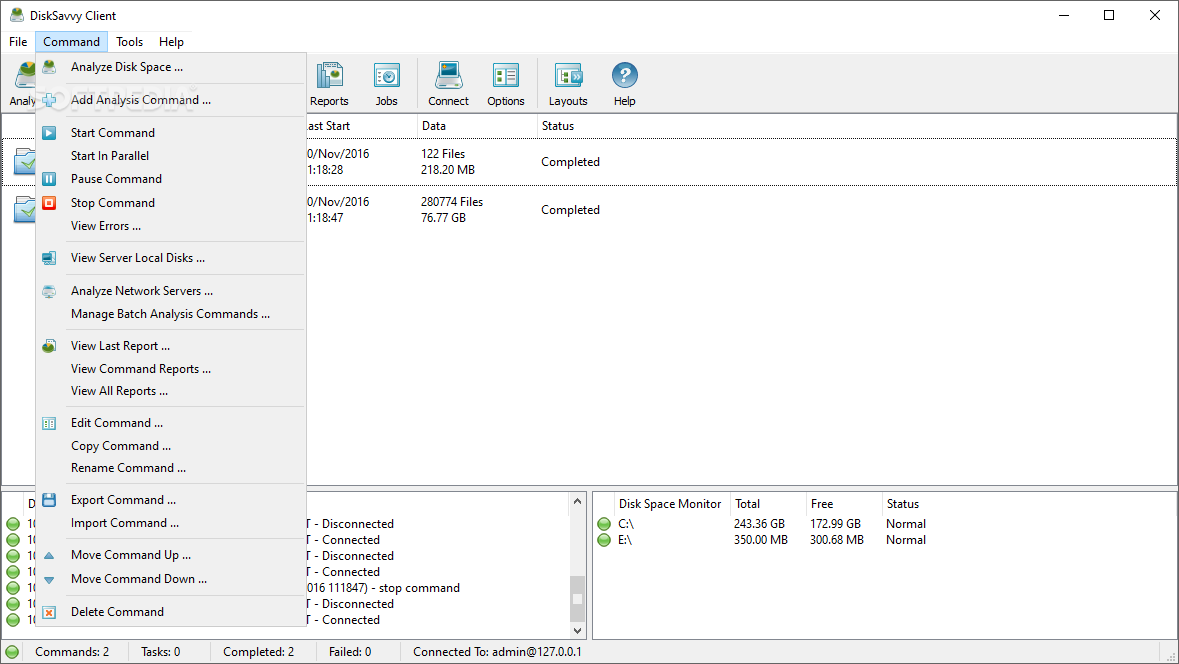Click the Pause Command icon
Image resolution: width=1179 pixels, height=664 pixels.
click(49, 179)
